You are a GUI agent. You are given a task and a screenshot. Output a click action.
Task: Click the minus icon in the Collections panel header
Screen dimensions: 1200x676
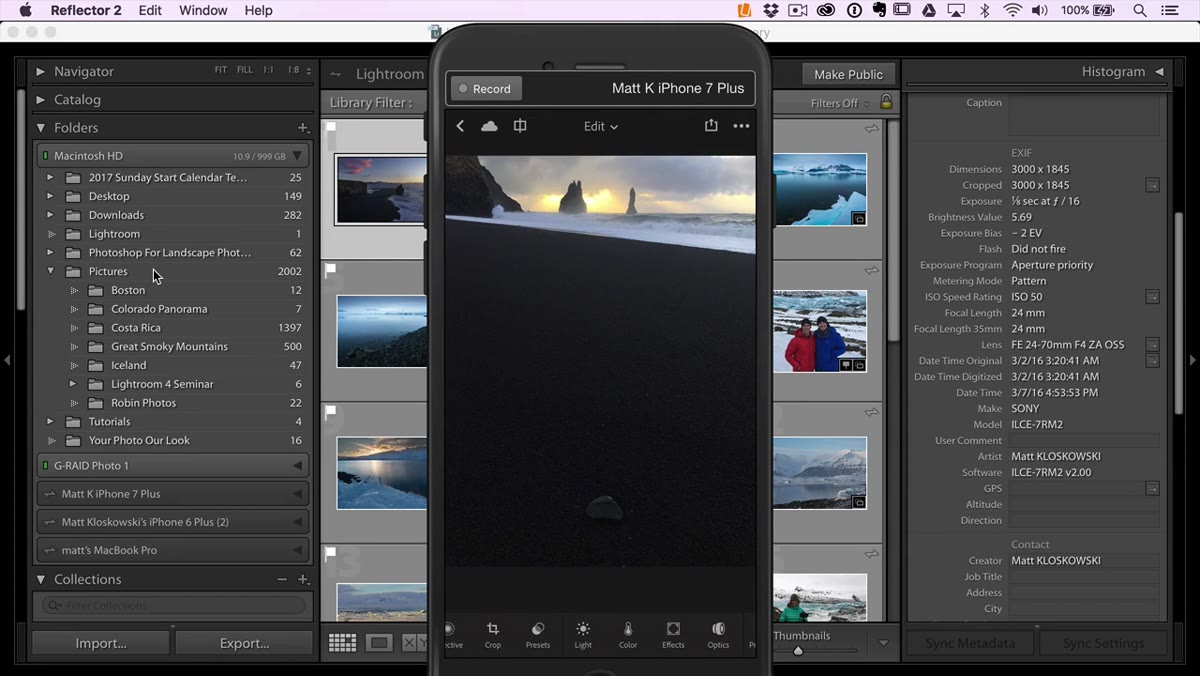(282, 580)
